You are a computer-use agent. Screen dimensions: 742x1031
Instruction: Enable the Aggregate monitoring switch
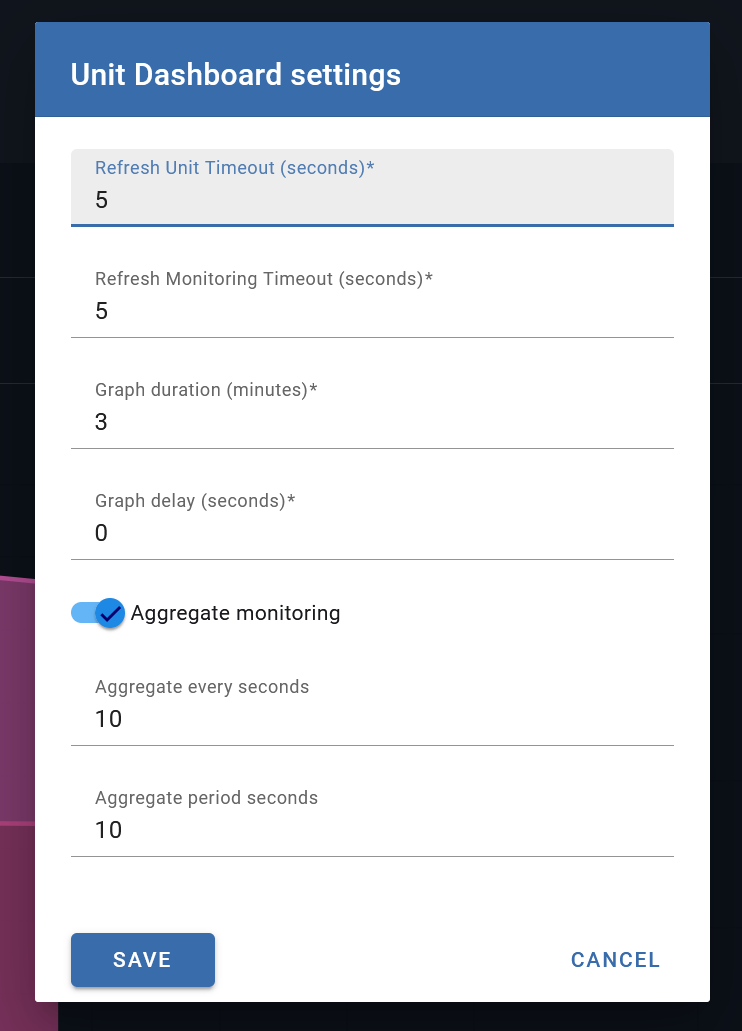point(97,613)
